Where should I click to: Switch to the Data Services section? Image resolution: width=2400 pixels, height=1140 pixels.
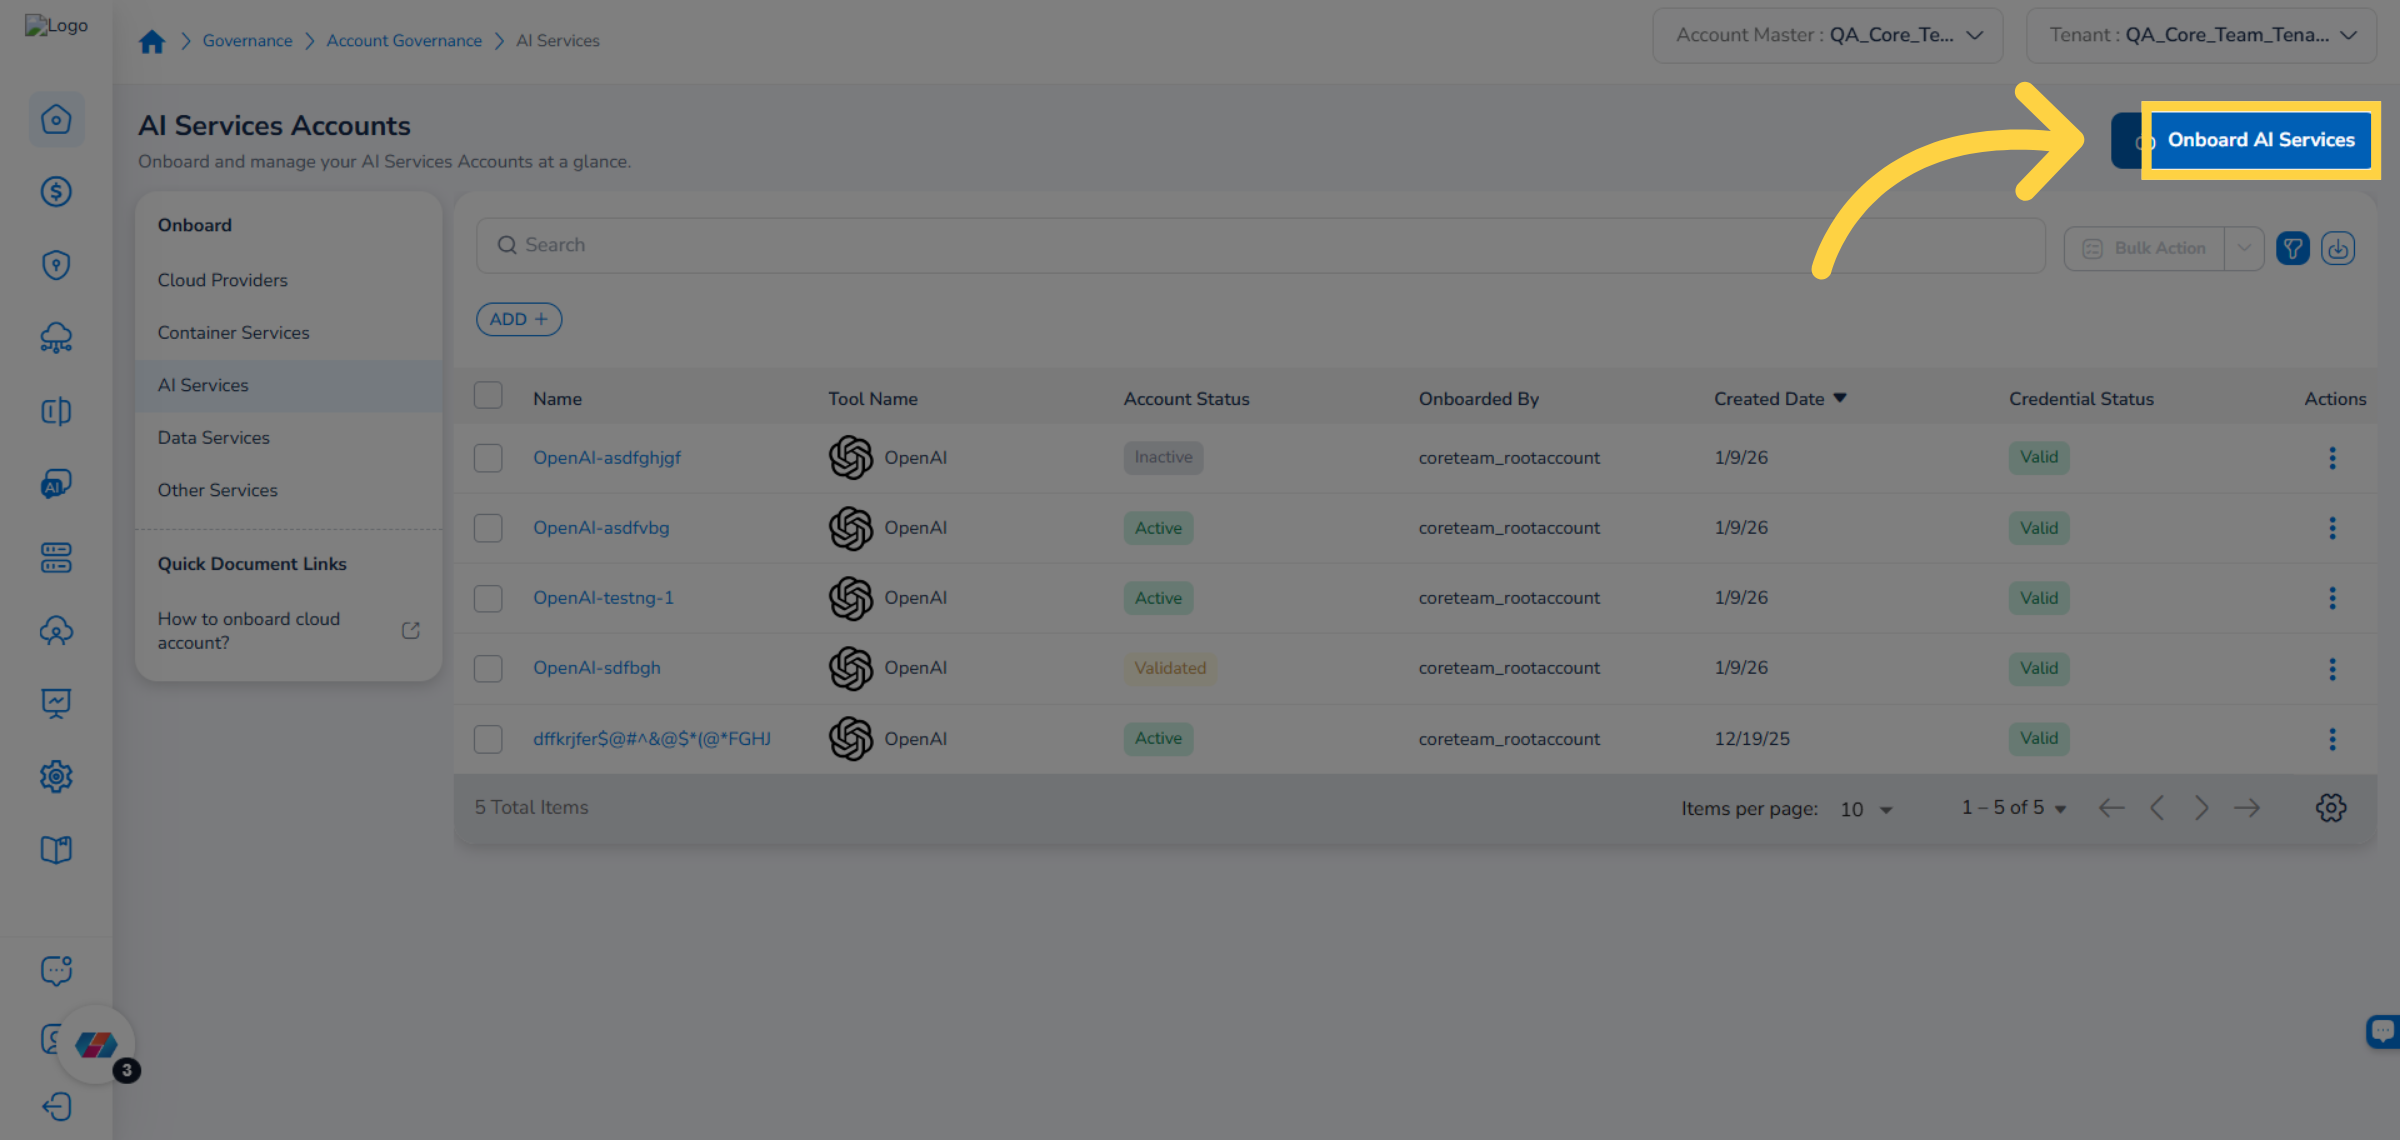pyautogui.click(x=213, y=437)
